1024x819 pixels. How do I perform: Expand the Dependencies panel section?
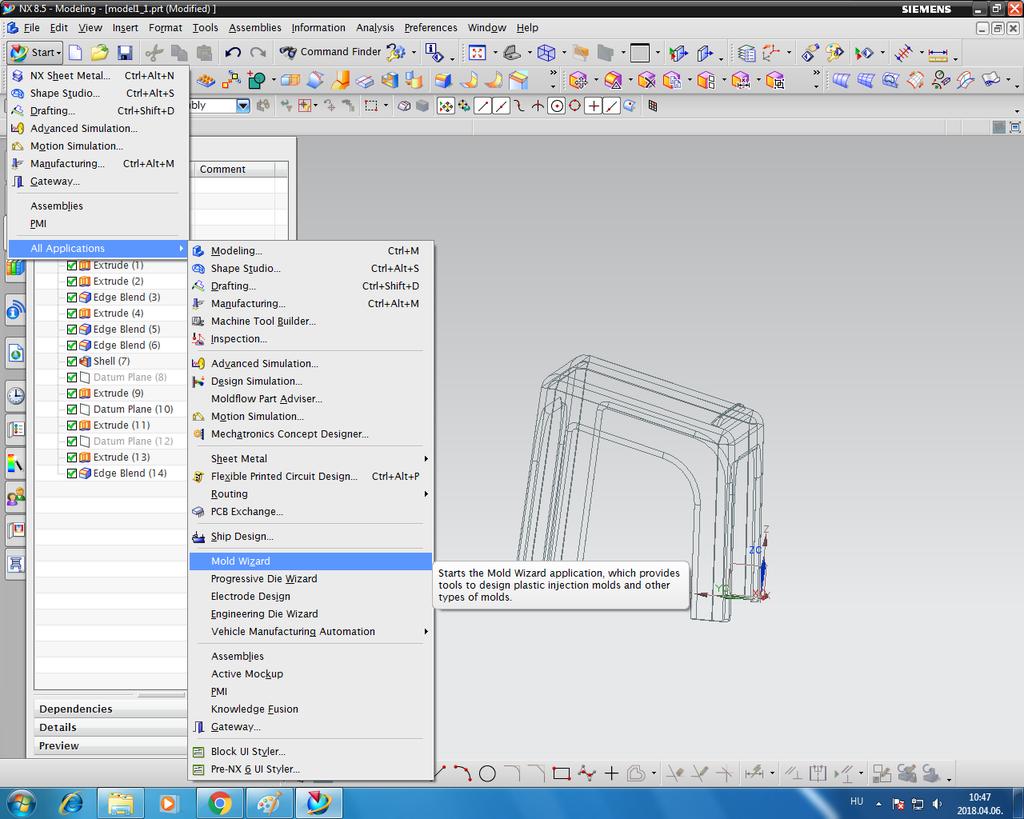tap(110, 709)
